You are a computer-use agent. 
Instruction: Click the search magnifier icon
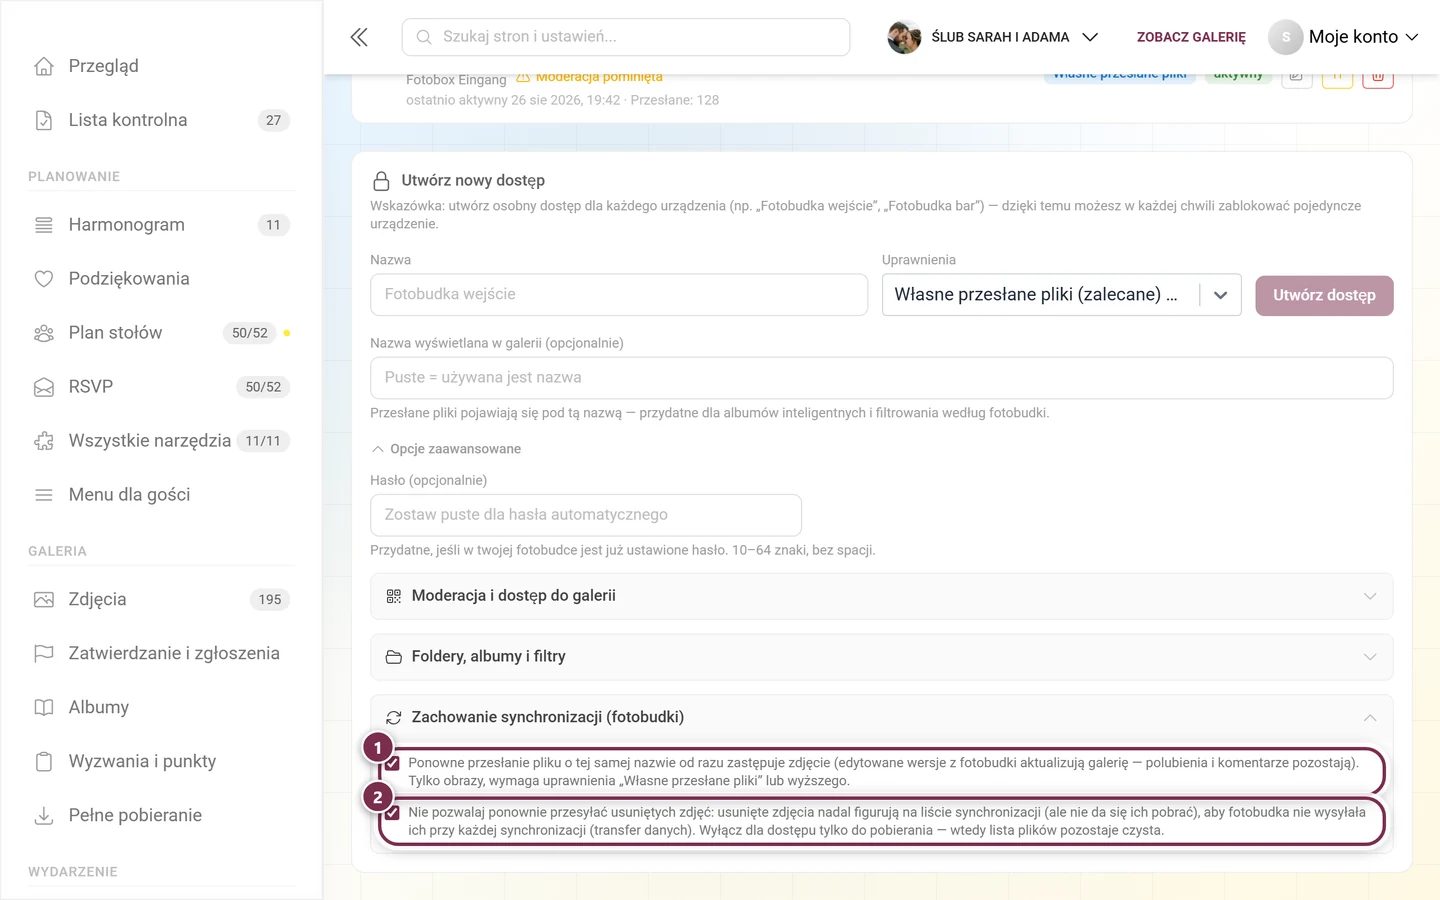[x=424, y=37]
